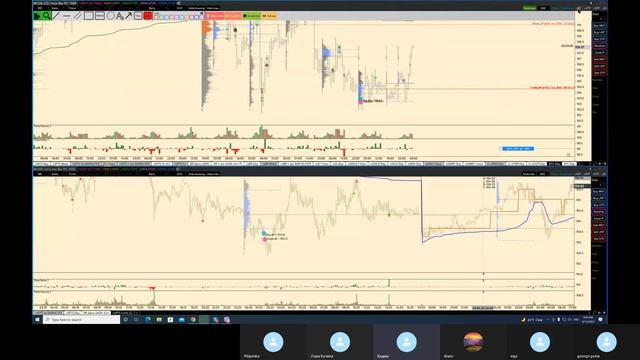
Task: Select the horizontal line drawing tool
Action: (x=67, y=16)
